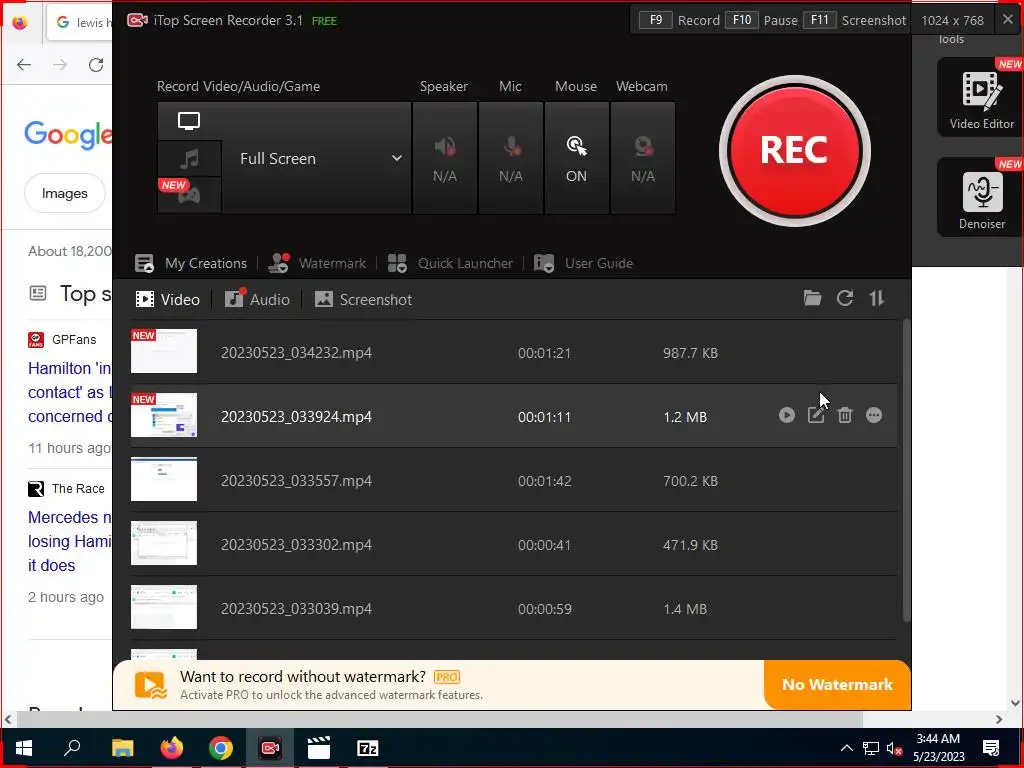Switch to the Video tab
Image resolution: width=1024 pixels, height=768 pixels.
(168, 300)
